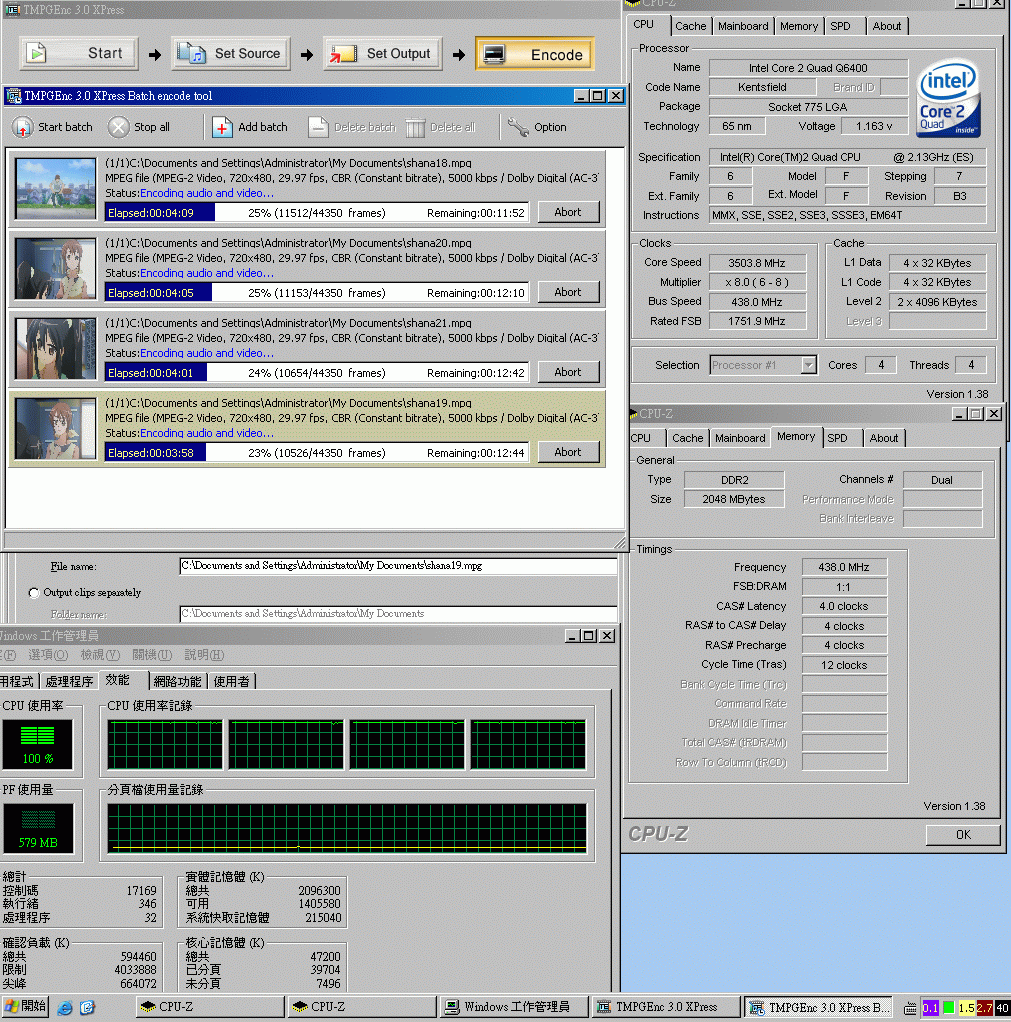1011x1022 pixels.
Task: Click purple 0.1 tray indicator
Action: click(x=930, y=1008)
